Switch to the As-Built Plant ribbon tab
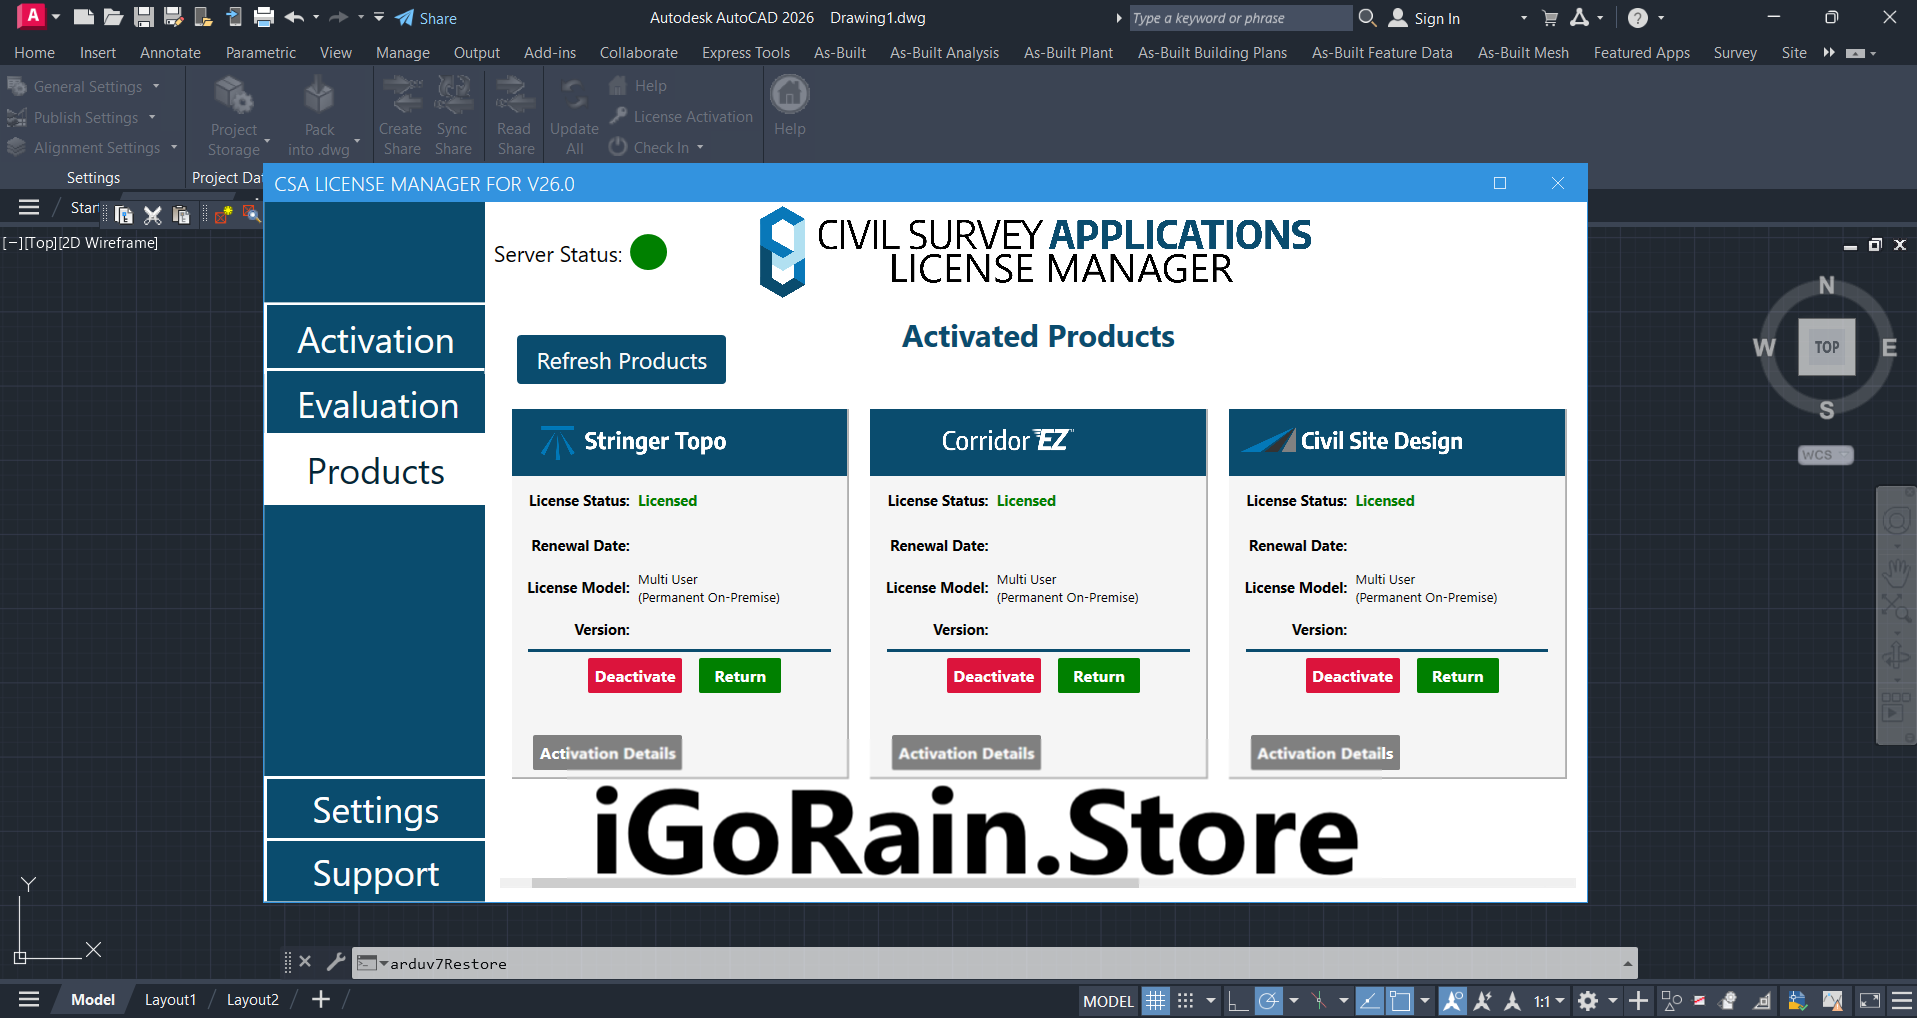 click(1067, 52)
